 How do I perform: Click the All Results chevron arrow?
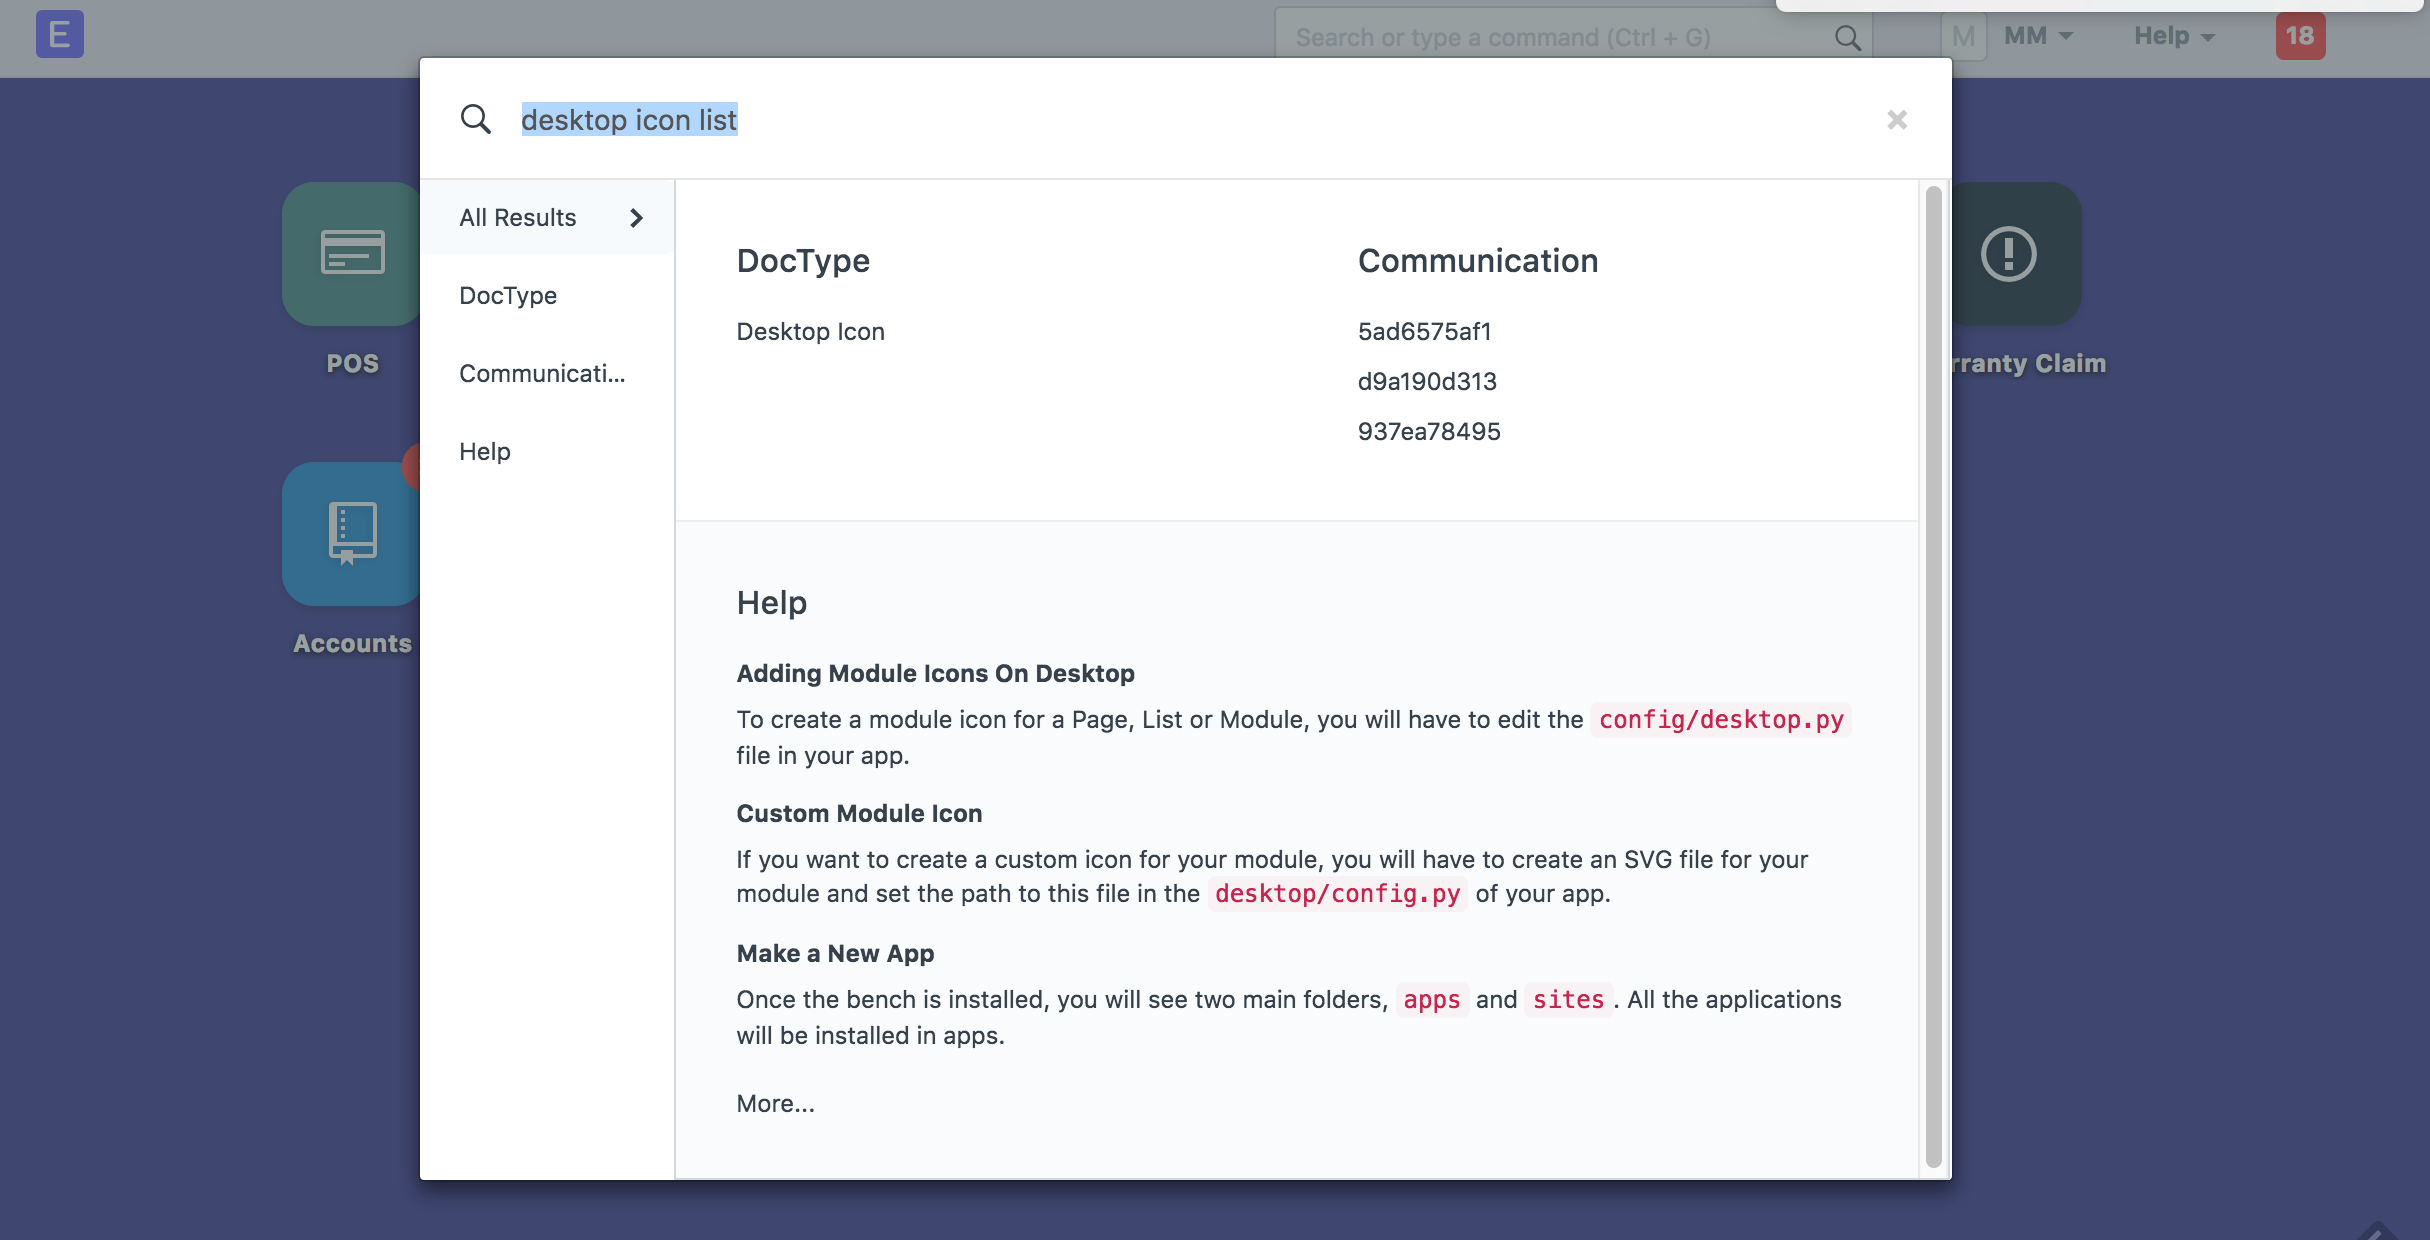[x=636, y=218]
